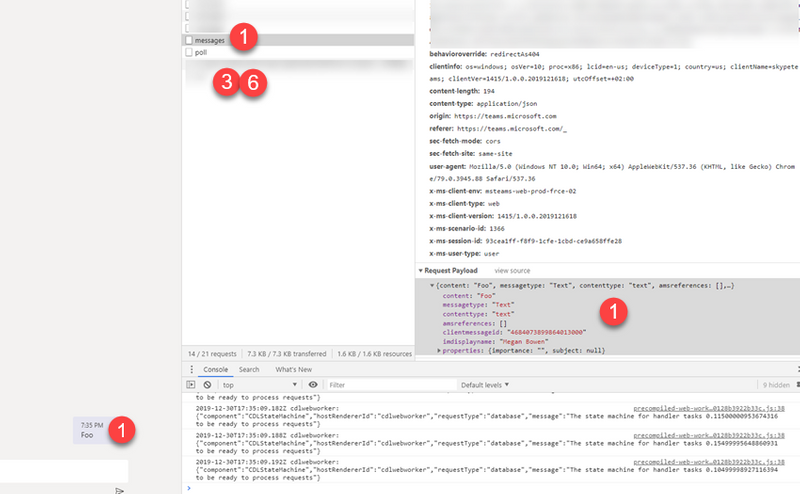Click the console Filter input field
The width and height of the screenshot is (800, 494).
390,384
